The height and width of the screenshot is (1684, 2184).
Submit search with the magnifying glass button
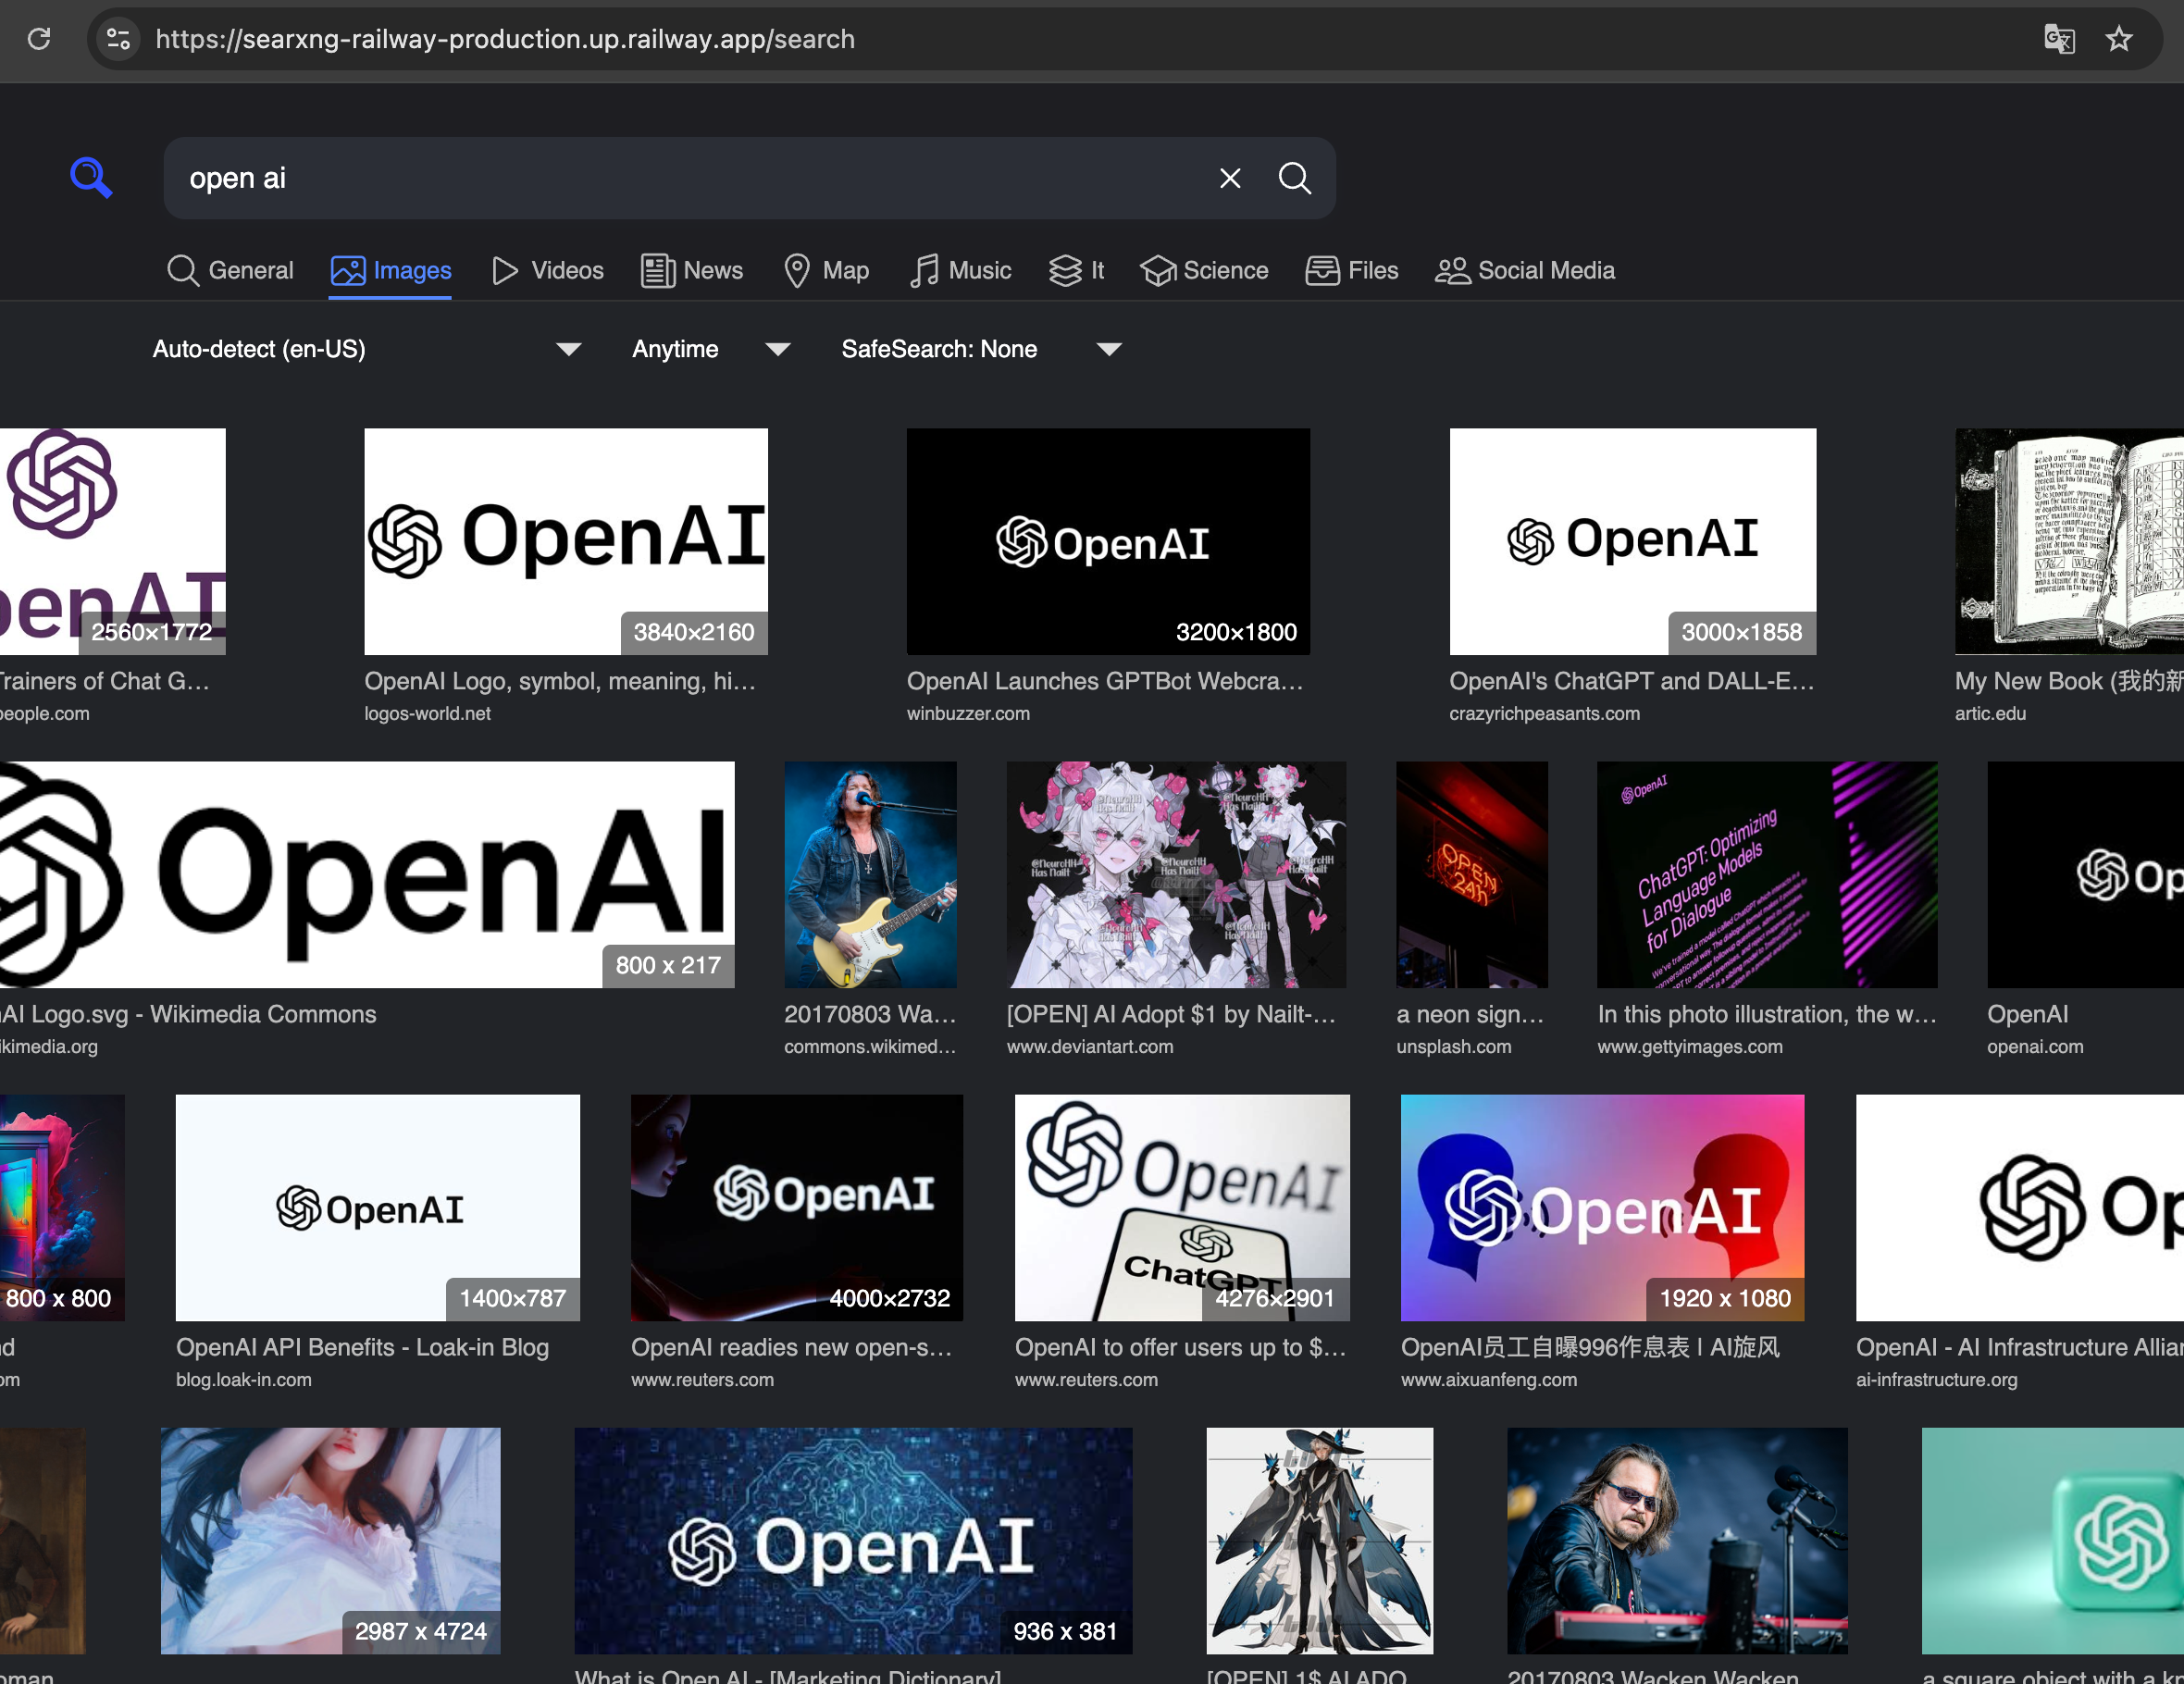pos(1294,178)
